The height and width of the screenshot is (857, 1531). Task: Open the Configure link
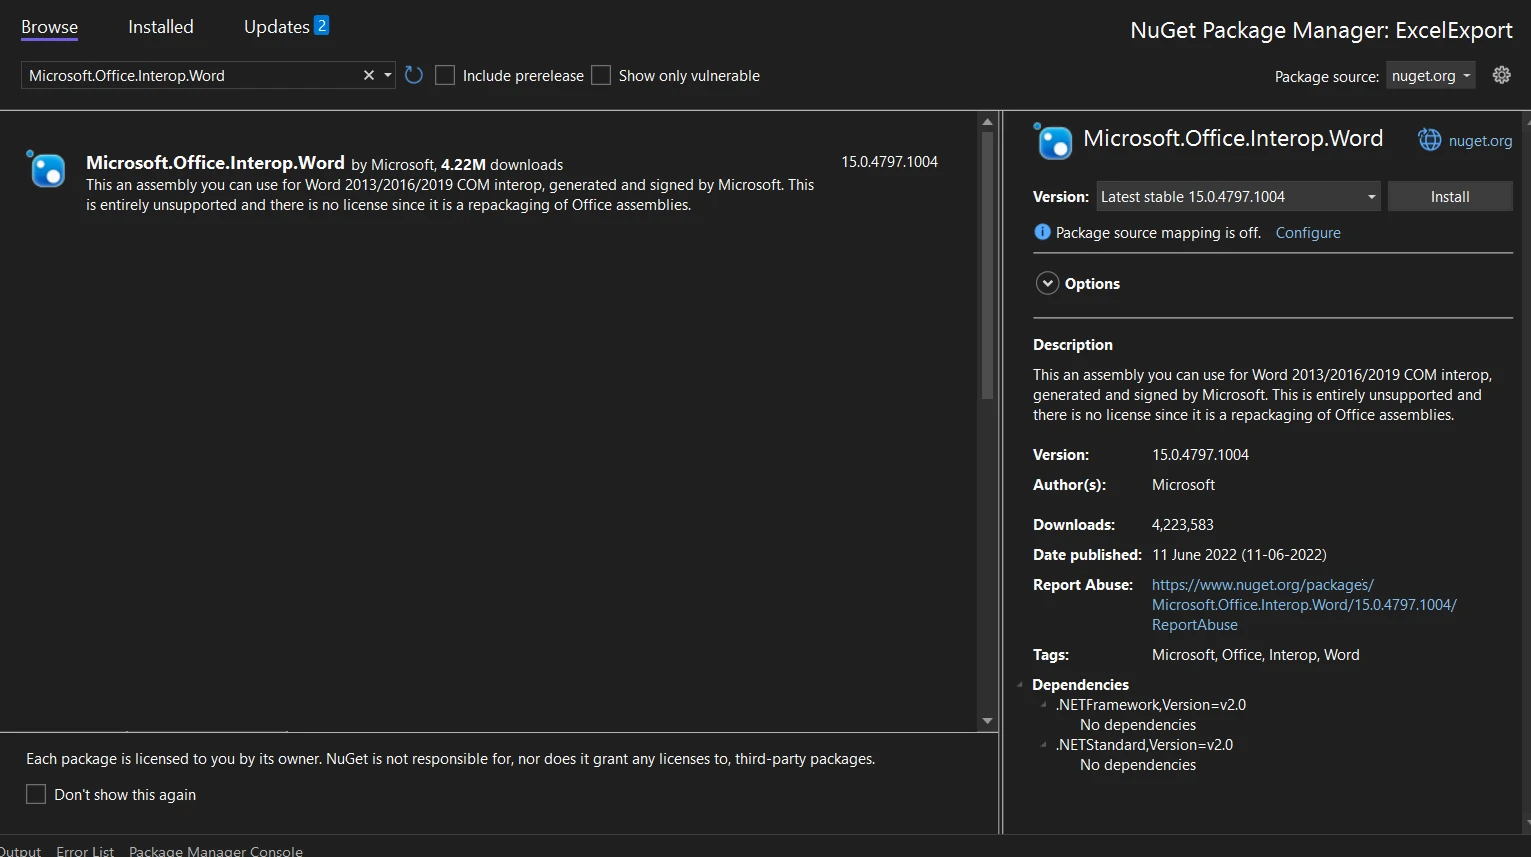pyautogui.click(x=1307, y=232)
